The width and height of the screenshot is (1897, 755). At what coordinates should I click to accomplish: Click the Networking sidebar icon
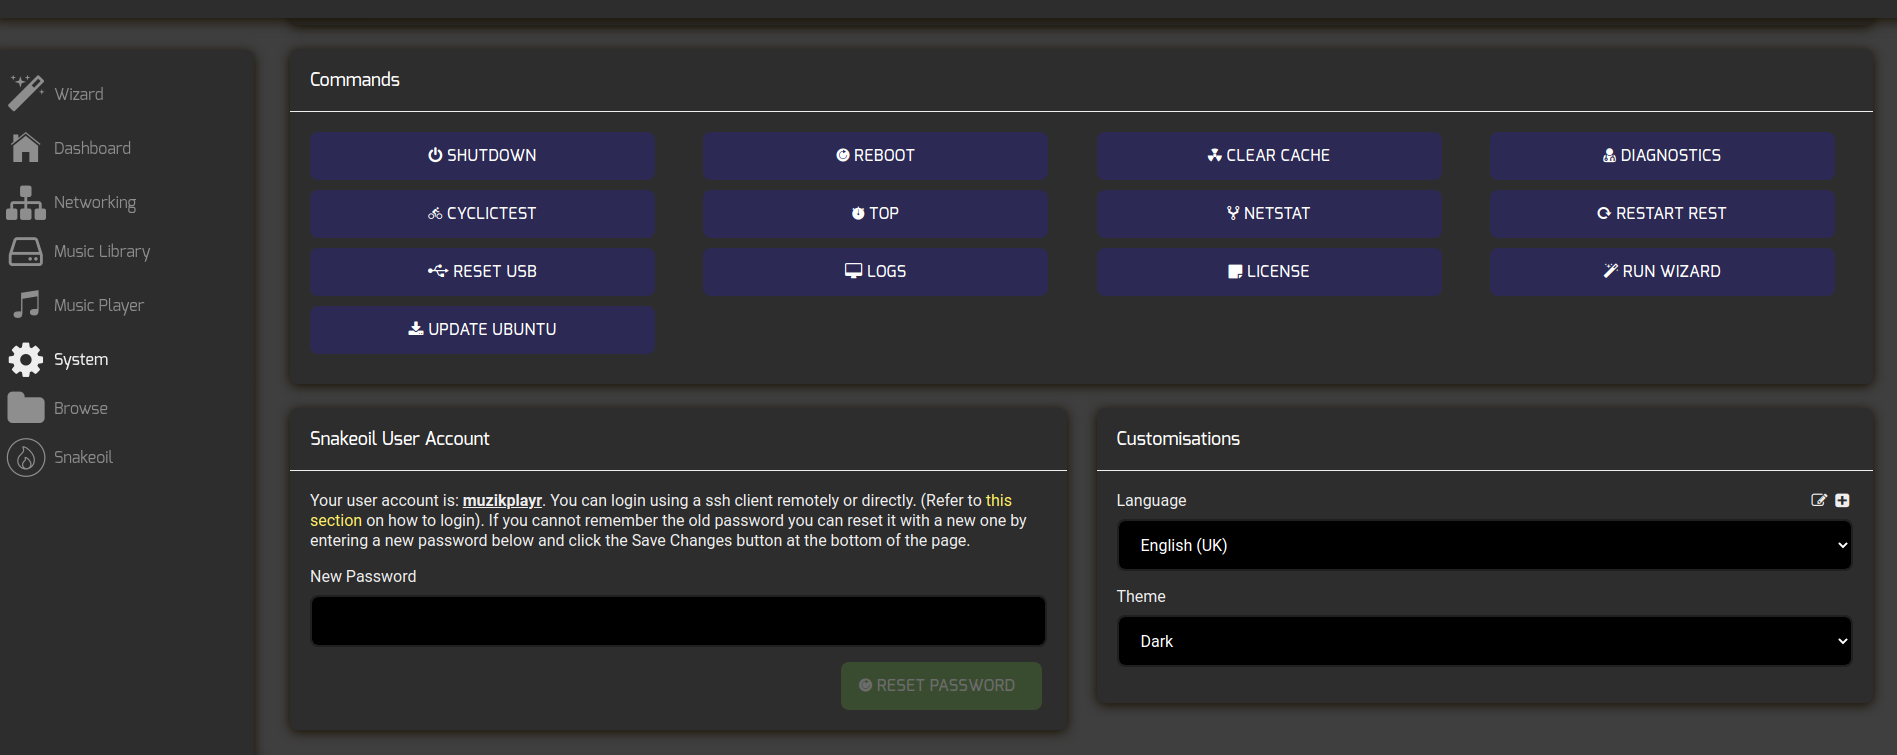pyautogui.click(x=26, y=202)
